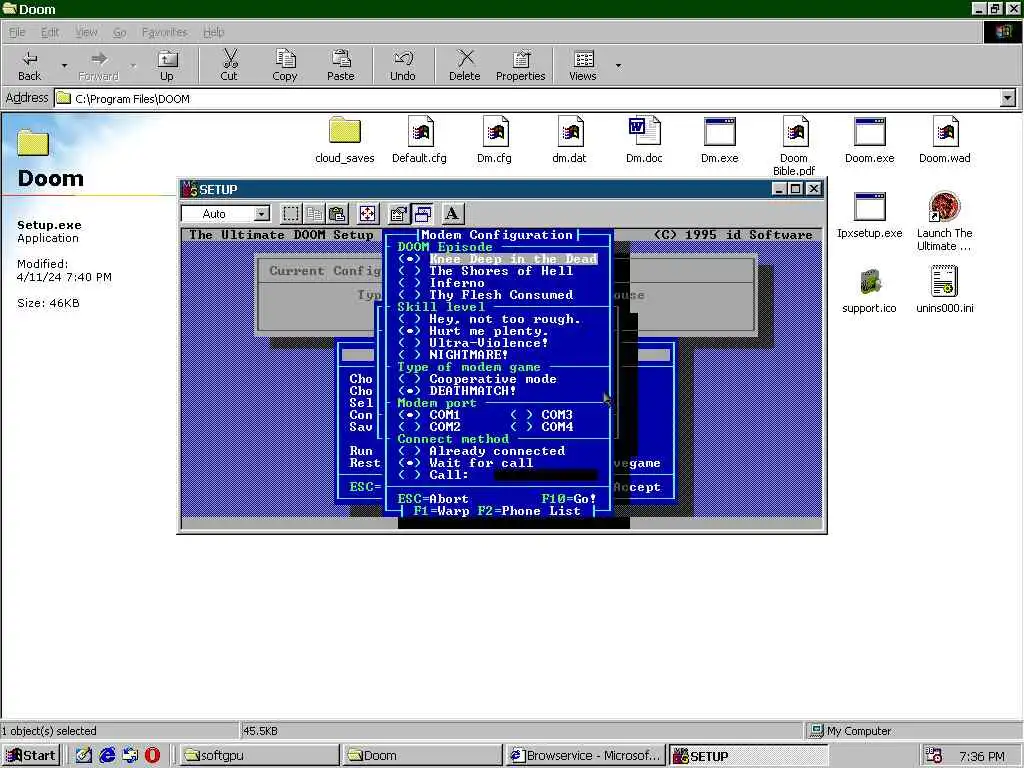Open font size 'Auto' dropdown in SETUP
The image size is (1024, 768).
261,214
